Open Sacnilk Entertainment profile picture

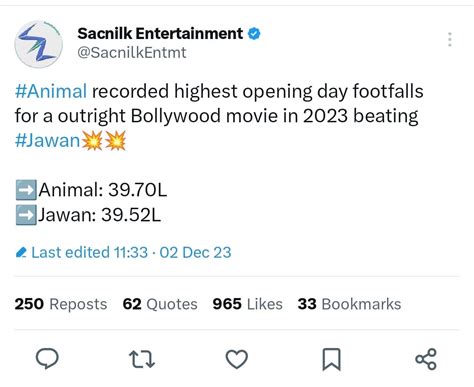click(38, 44)
